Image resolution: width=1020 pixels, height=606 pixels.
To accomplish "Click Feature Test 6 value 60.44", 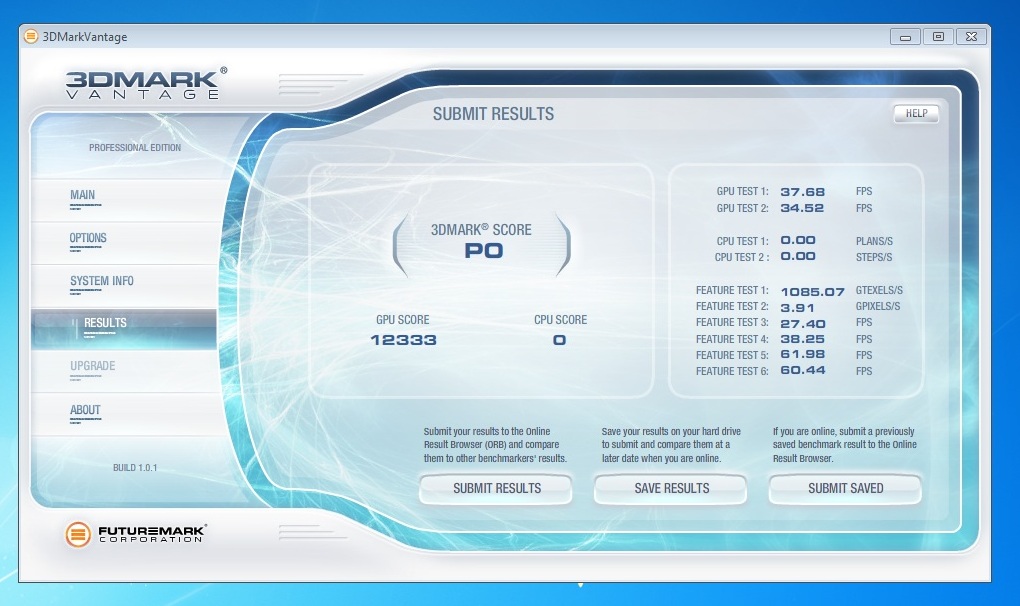I will coord(803,370).
